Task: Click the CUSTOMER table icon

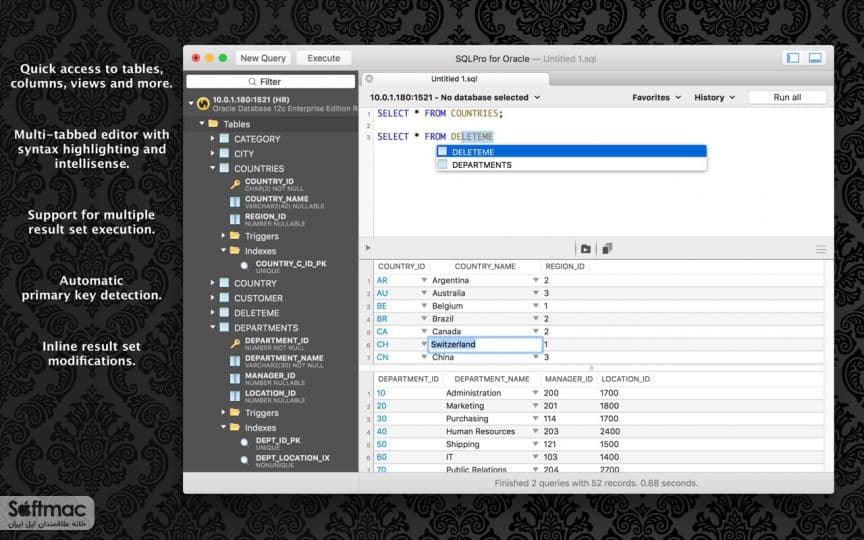Action: click(224, 298)
